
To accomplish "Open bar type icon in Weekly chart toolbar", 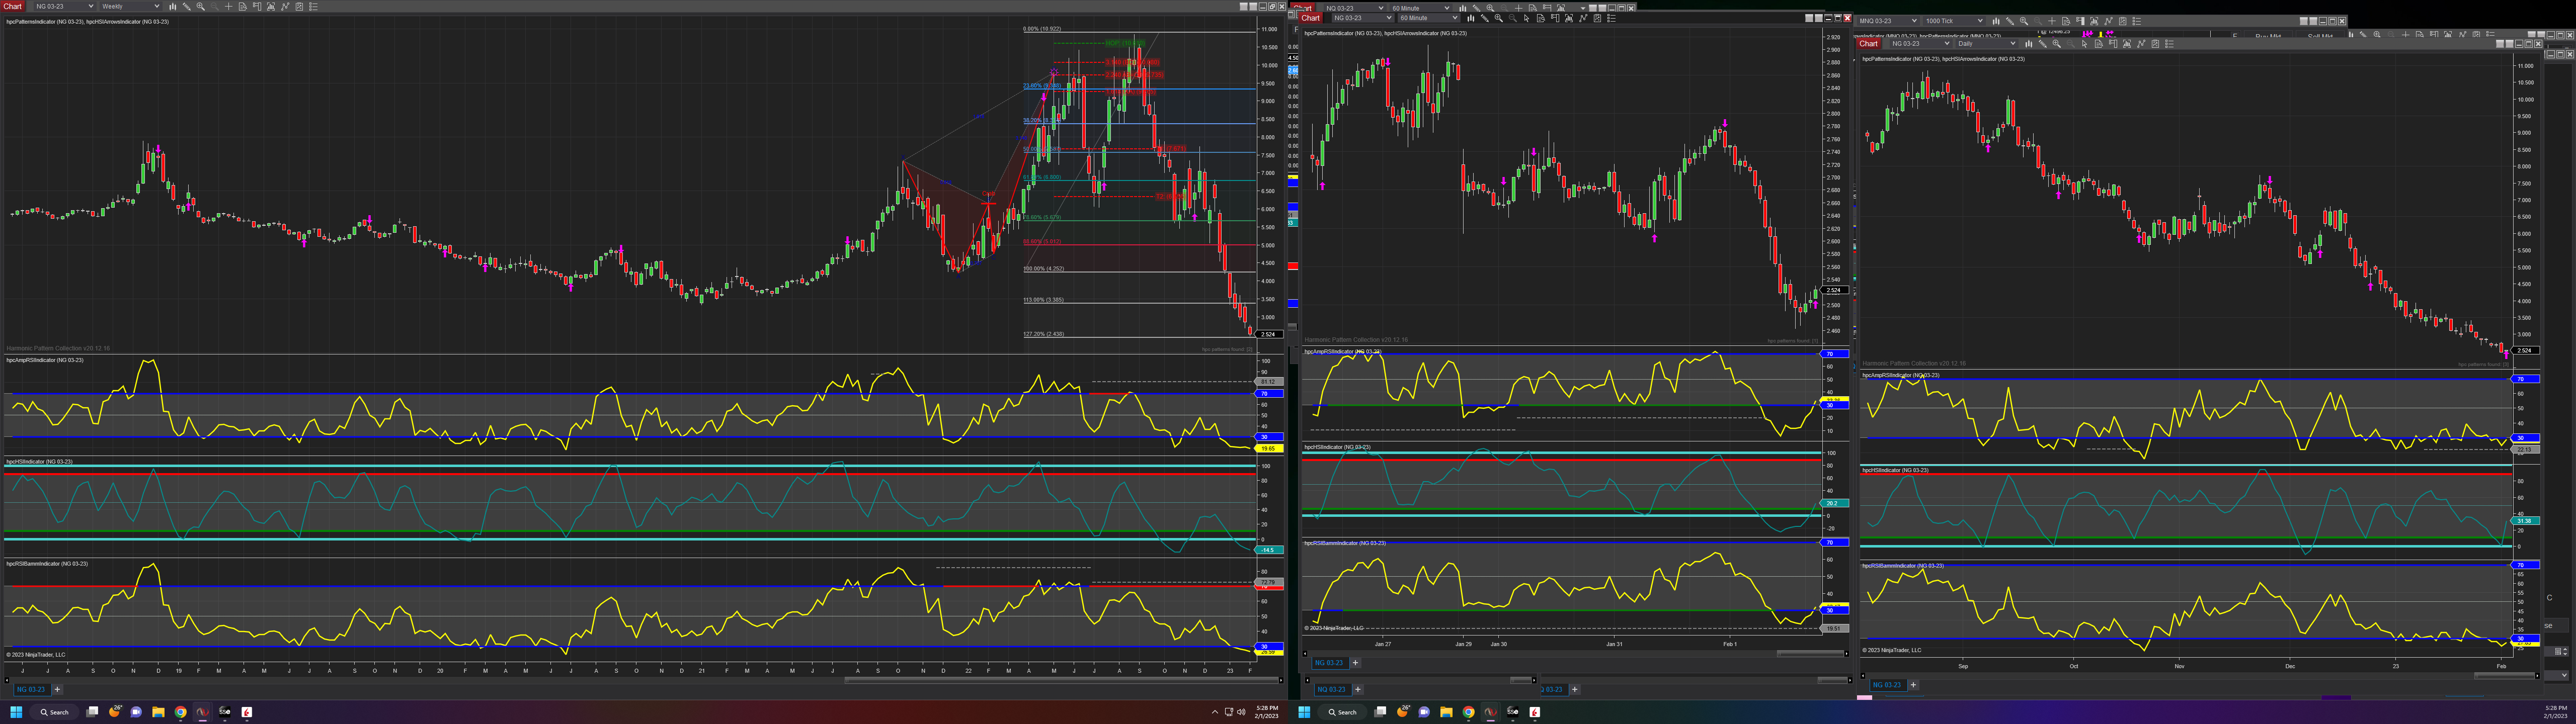I will pyautogui.click(x=173, y=6).
